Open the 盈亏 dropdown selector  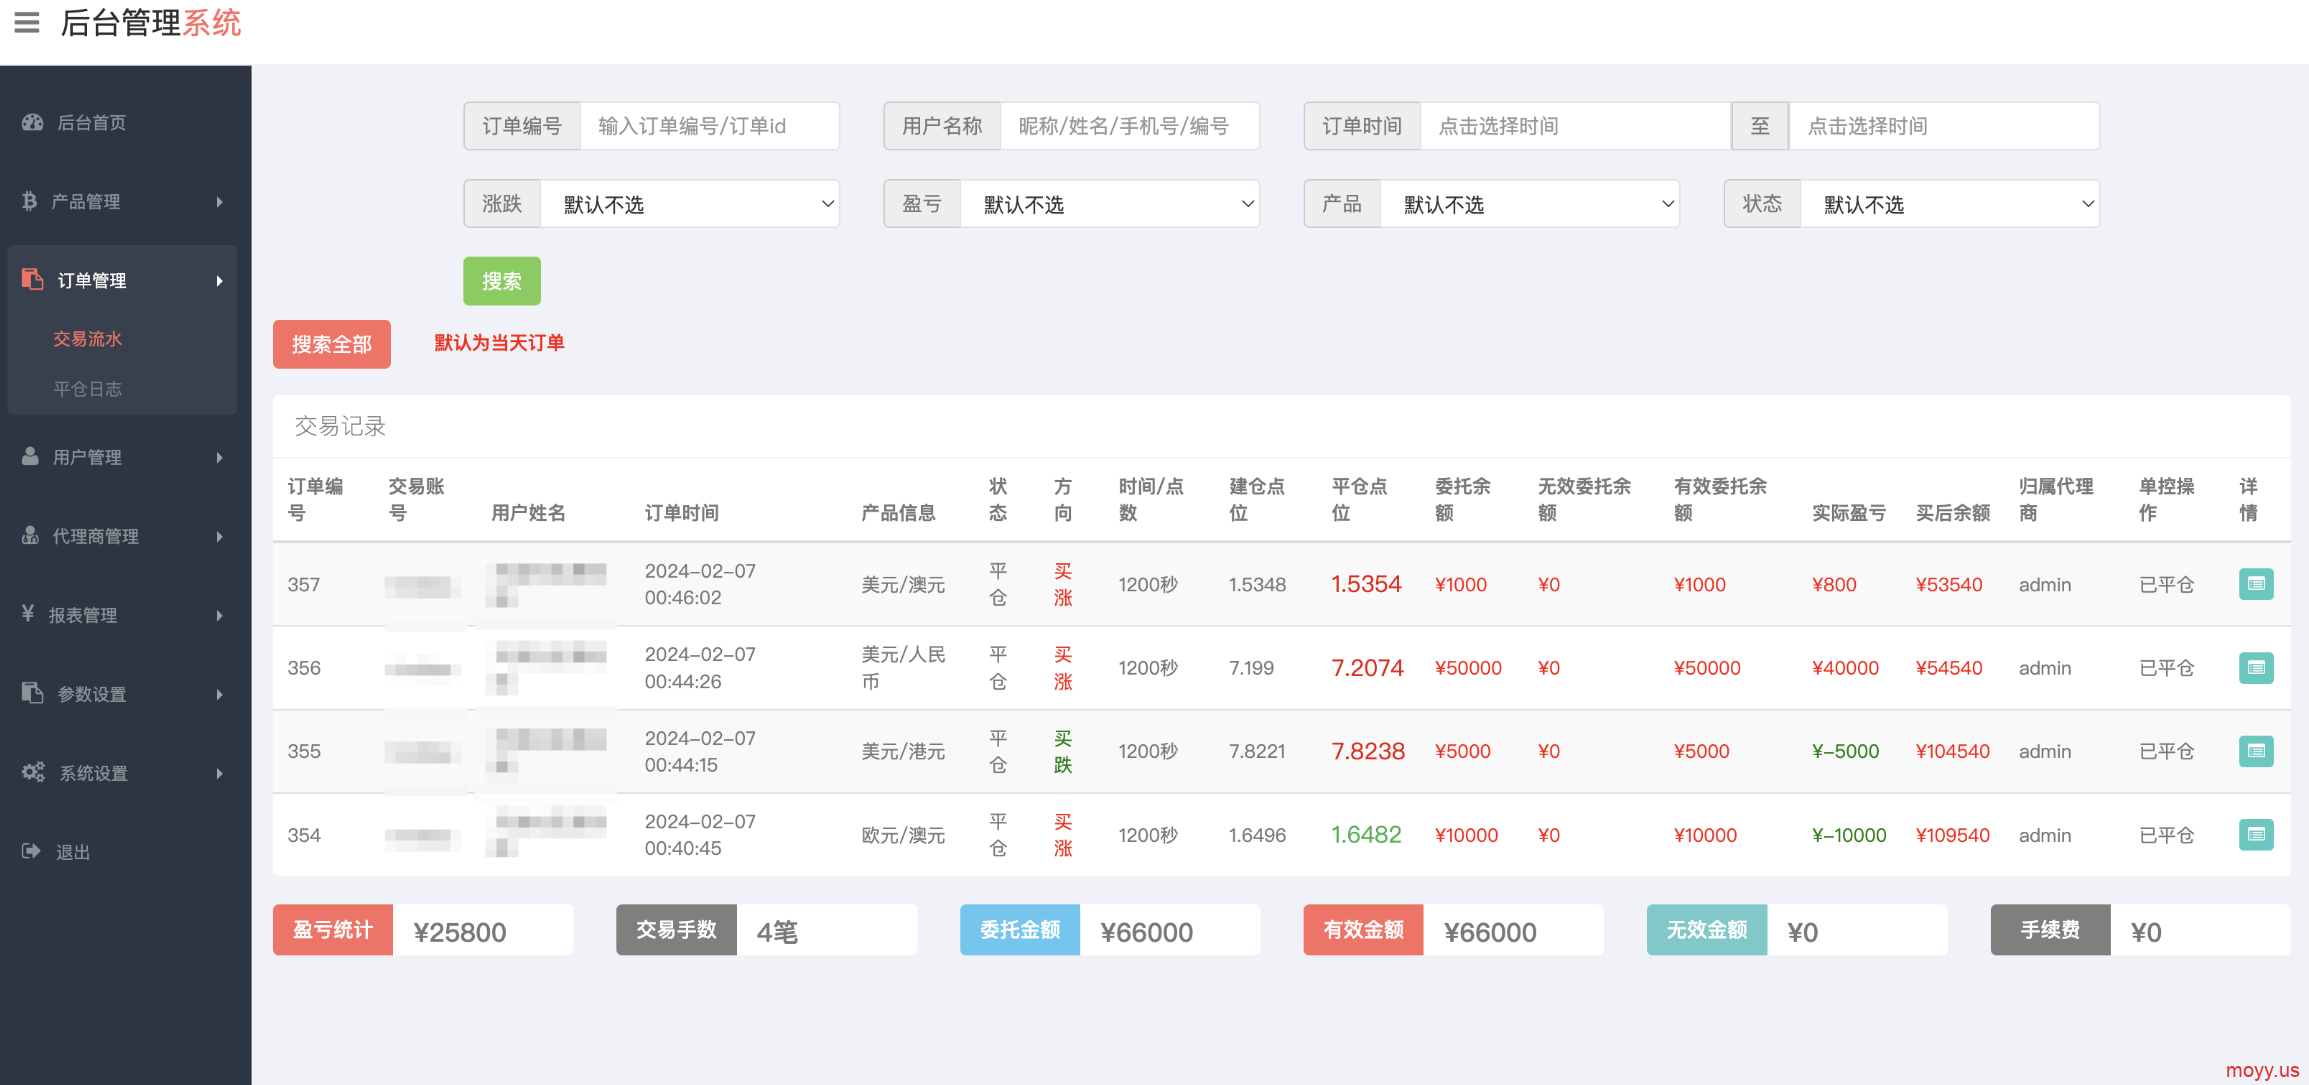point(1109,204)
